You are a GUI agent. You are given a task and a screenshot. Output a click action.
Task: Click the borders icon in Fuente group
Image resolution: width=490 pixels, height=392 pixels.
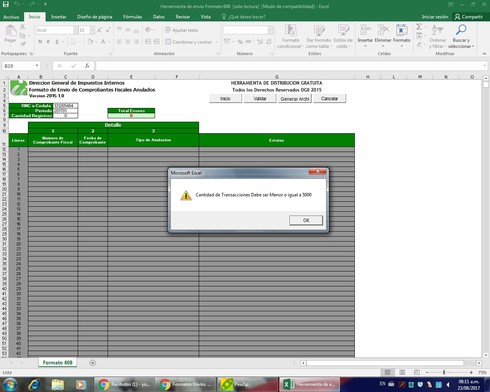tap(73, 42)
